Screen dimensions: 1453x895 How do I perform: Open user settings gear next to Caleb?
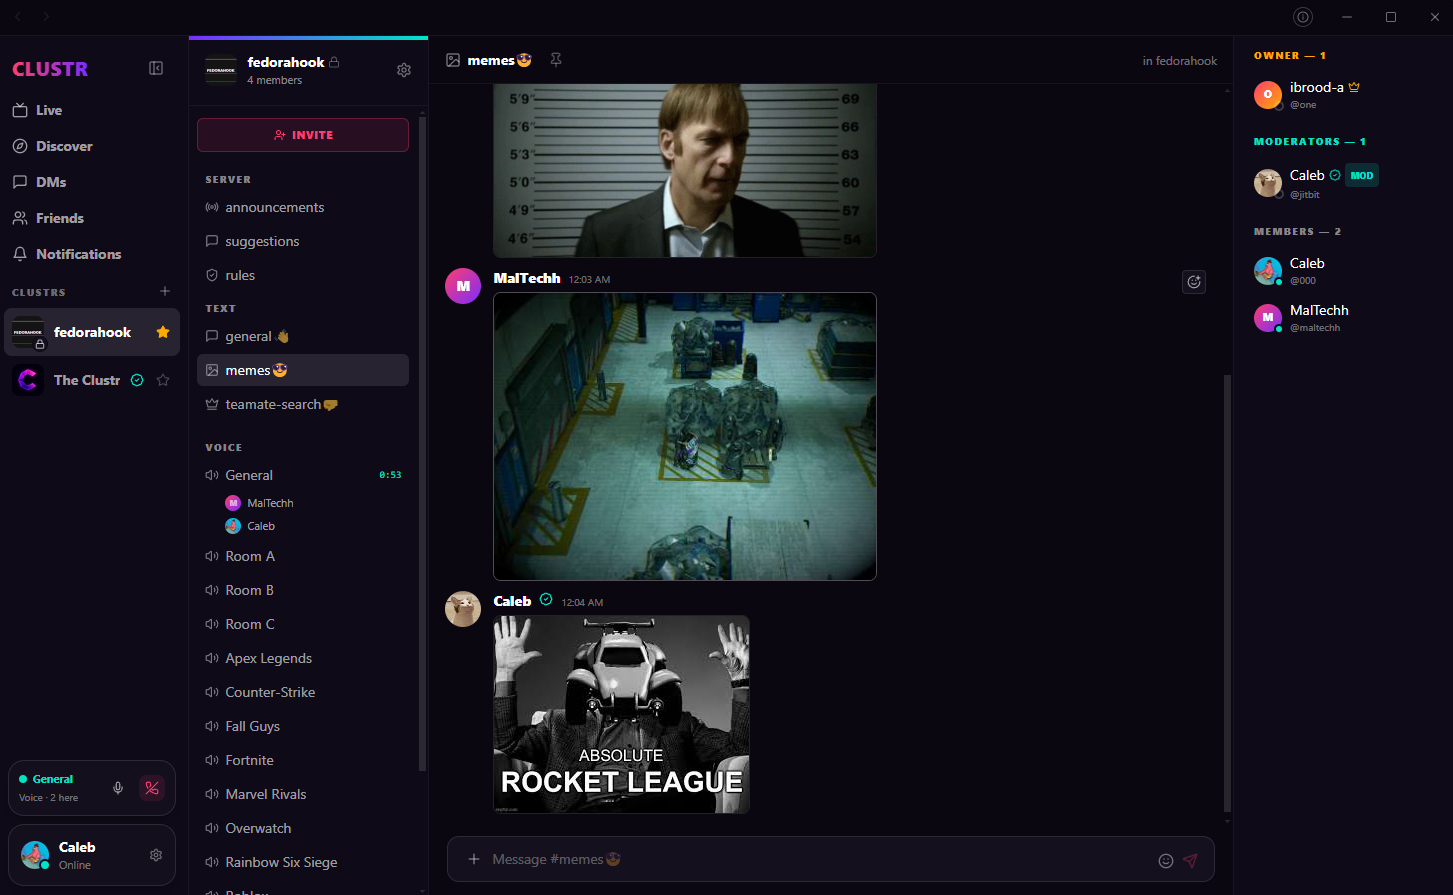tap(156, 855)
